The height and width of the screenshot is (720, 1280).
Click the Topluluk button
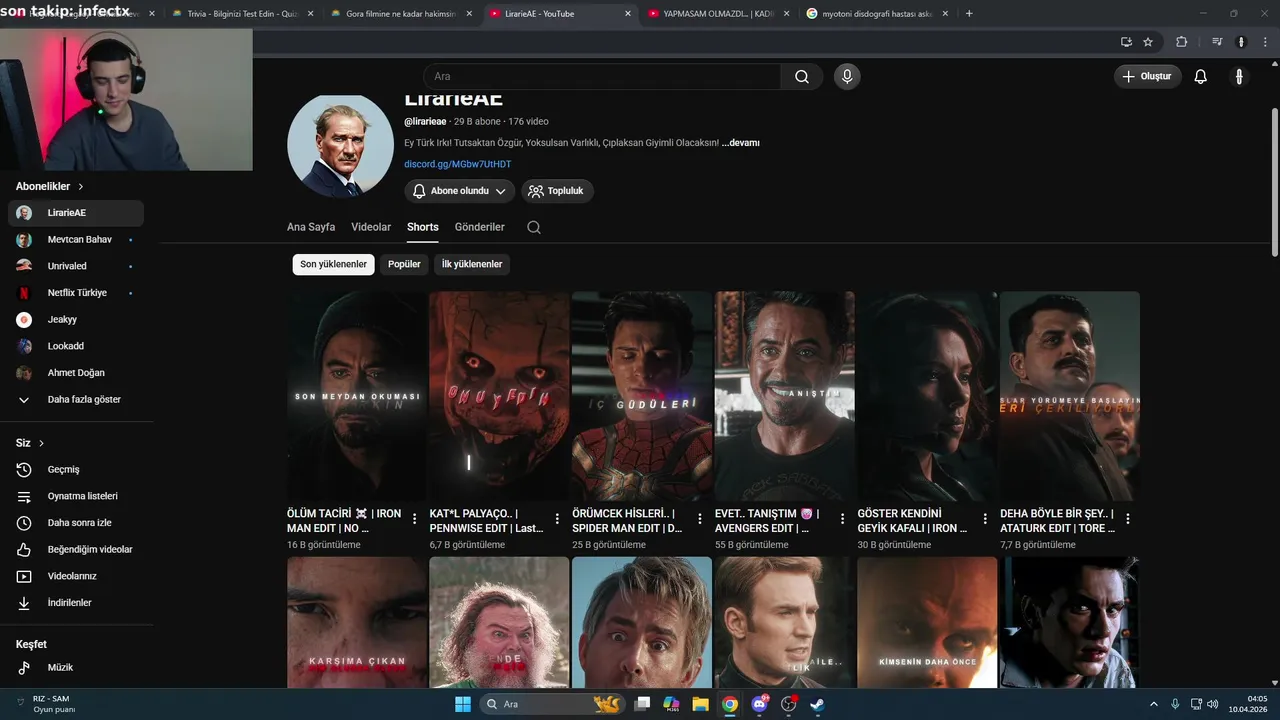(556, 191)
